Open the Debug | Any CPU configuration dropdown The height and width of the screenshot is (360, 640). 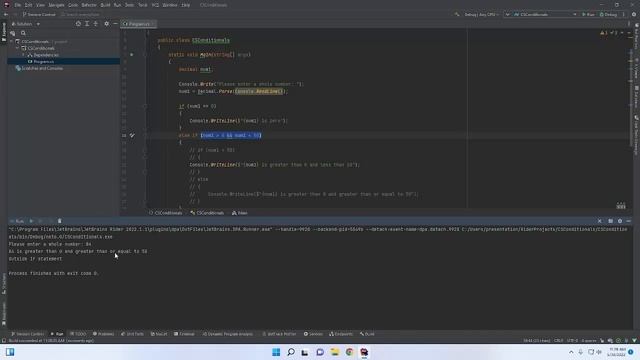(482, 14)
